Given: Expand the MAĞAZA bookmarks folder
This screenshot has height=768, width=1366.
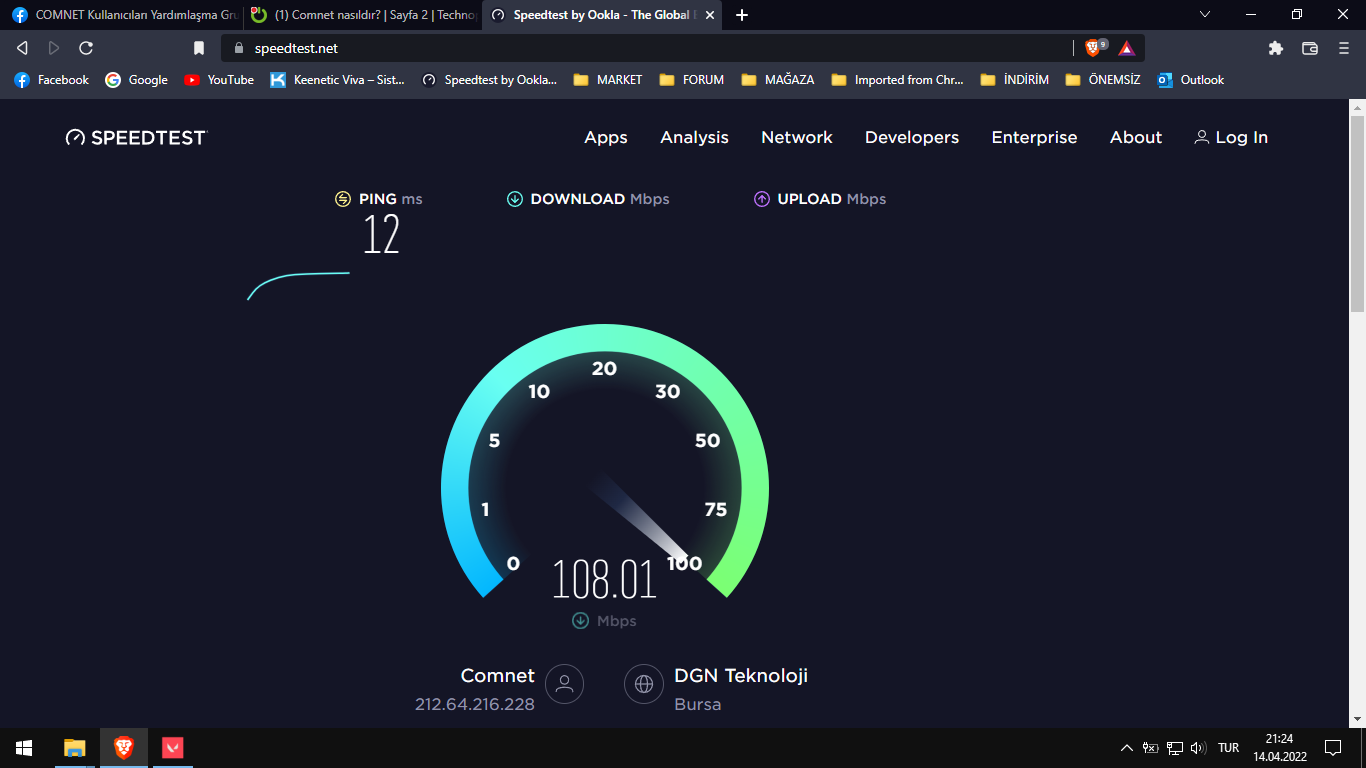Looking at the screenshot, I should (778, 80).
